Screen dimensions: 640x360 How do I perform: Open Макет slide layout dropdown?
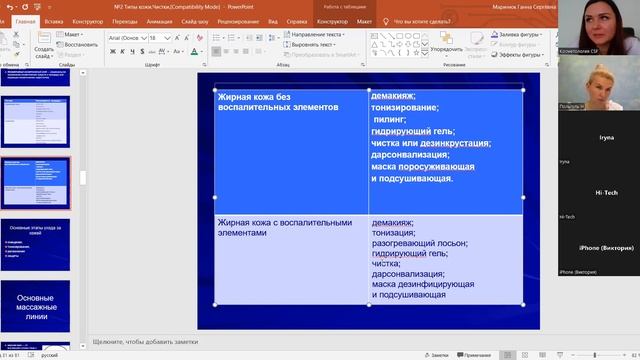70,34
